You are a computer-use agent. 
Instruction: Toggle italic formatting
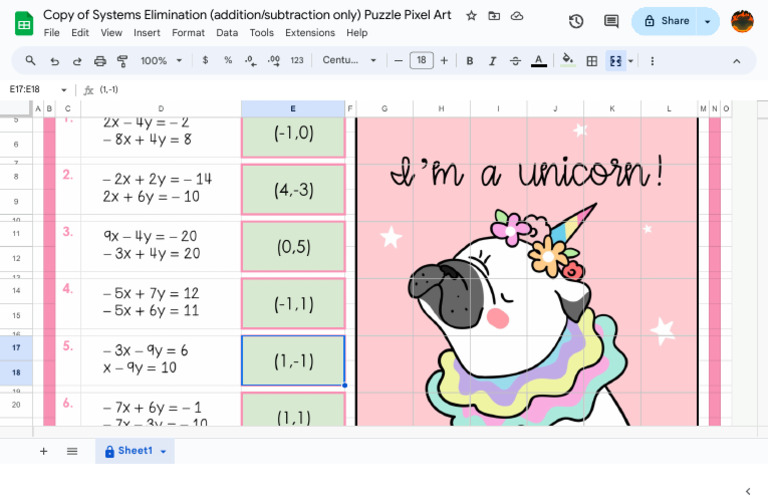492,61
